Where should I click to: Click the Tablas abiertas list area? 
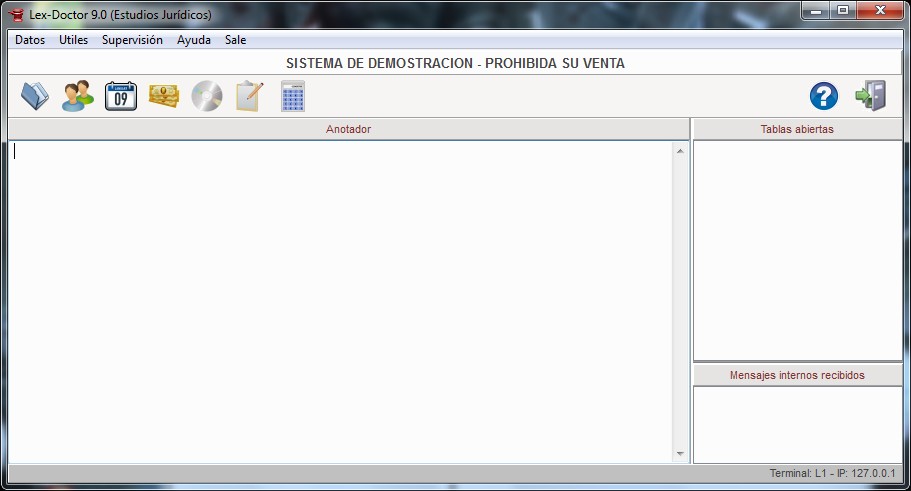click(798, 250)
